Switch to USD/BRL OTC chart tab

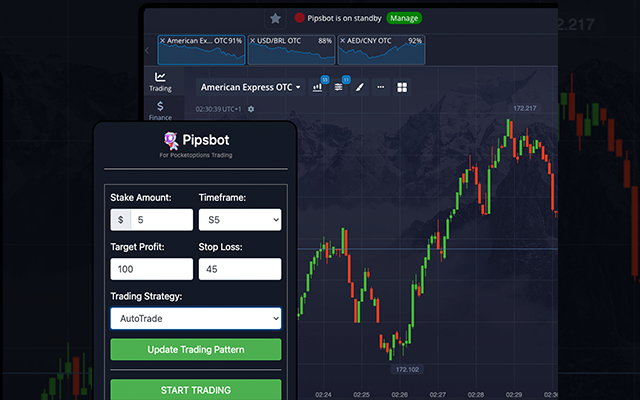point(291,50)
